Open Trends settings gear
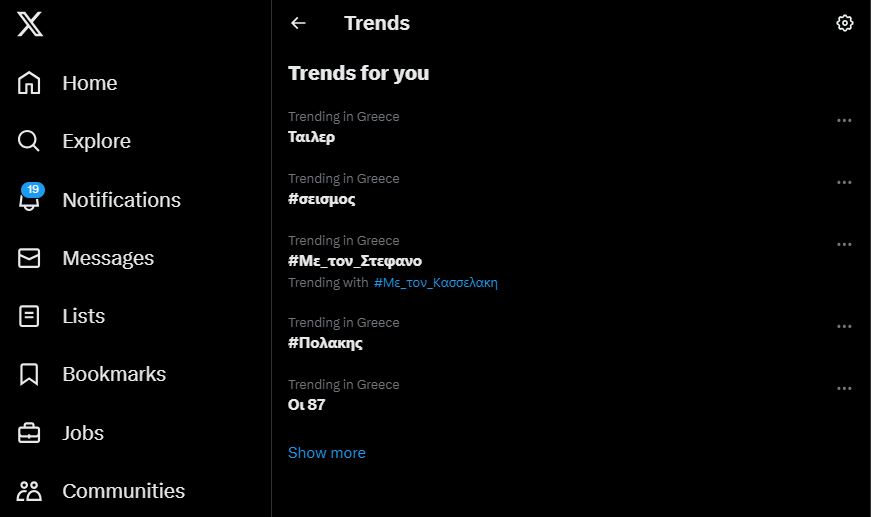The image size is (871, 517). point(845,23)
